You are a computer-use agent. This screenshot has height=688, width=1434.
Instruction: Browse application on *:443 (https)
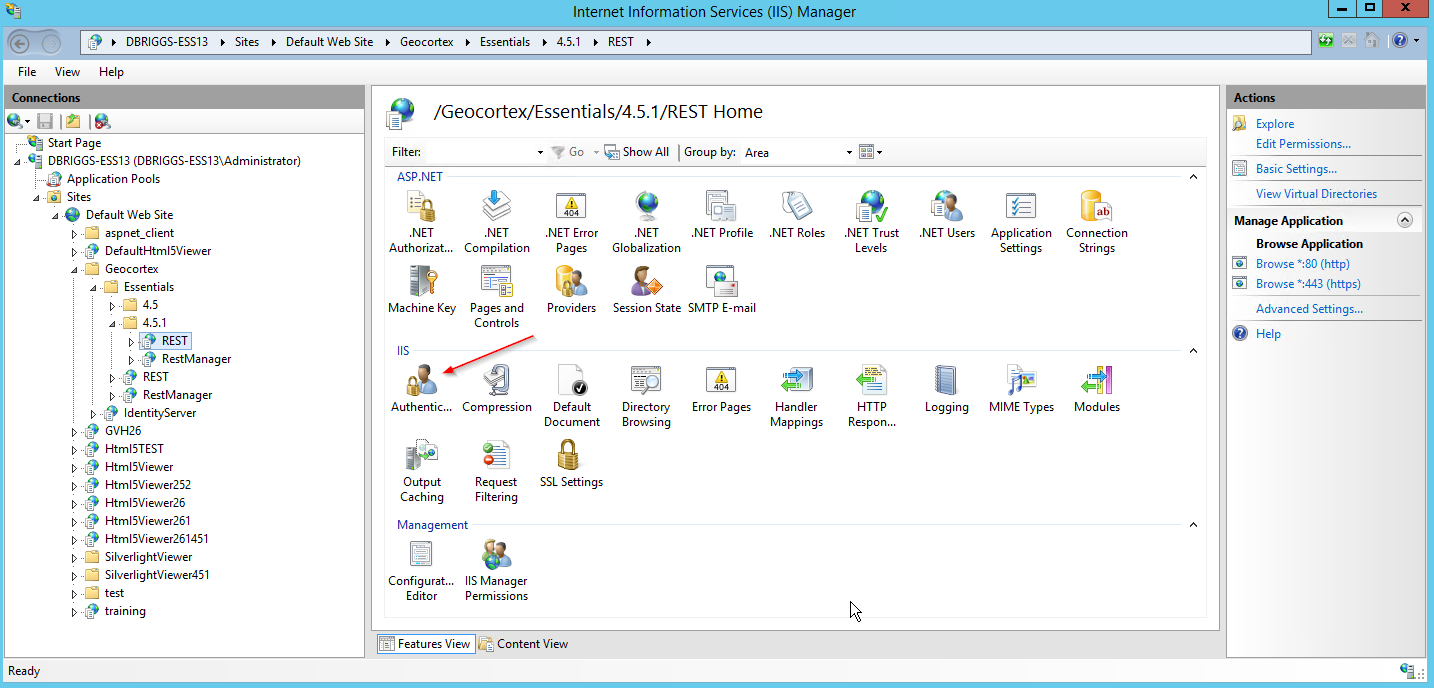point(1308,284)
